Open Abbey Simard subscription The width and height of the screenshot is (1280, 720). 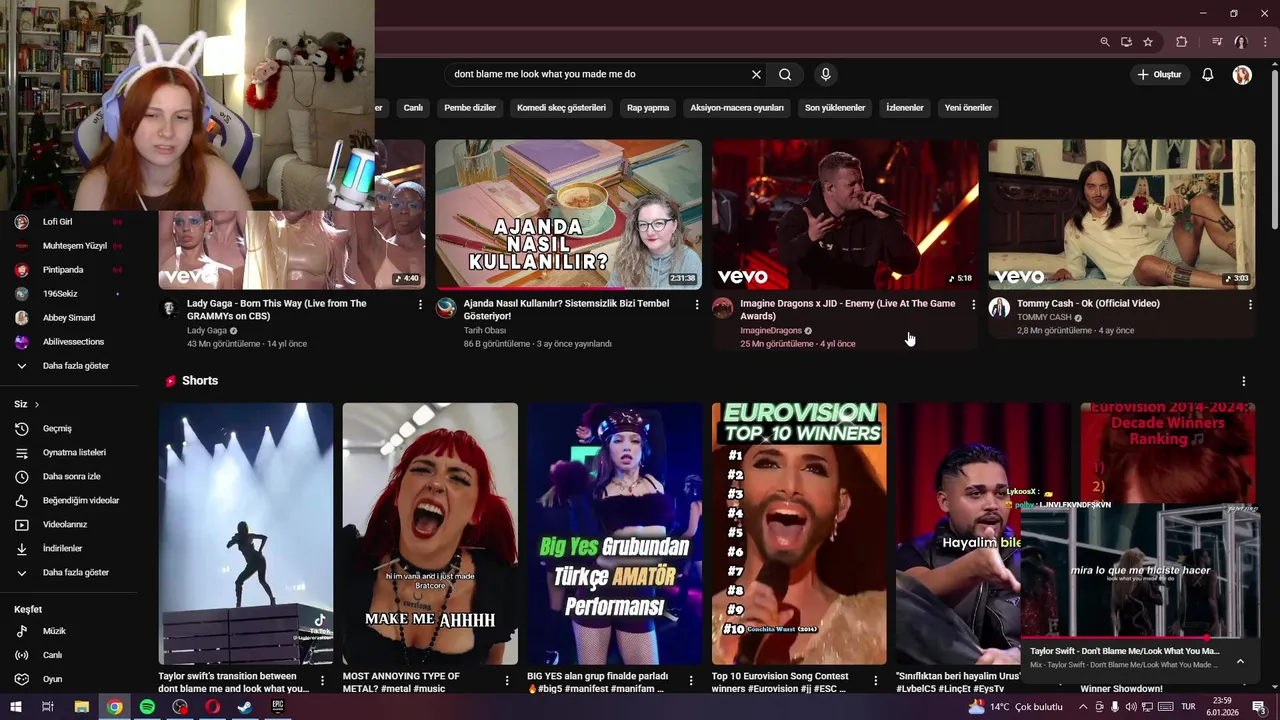pyautogui.click(x=70, y=318)
